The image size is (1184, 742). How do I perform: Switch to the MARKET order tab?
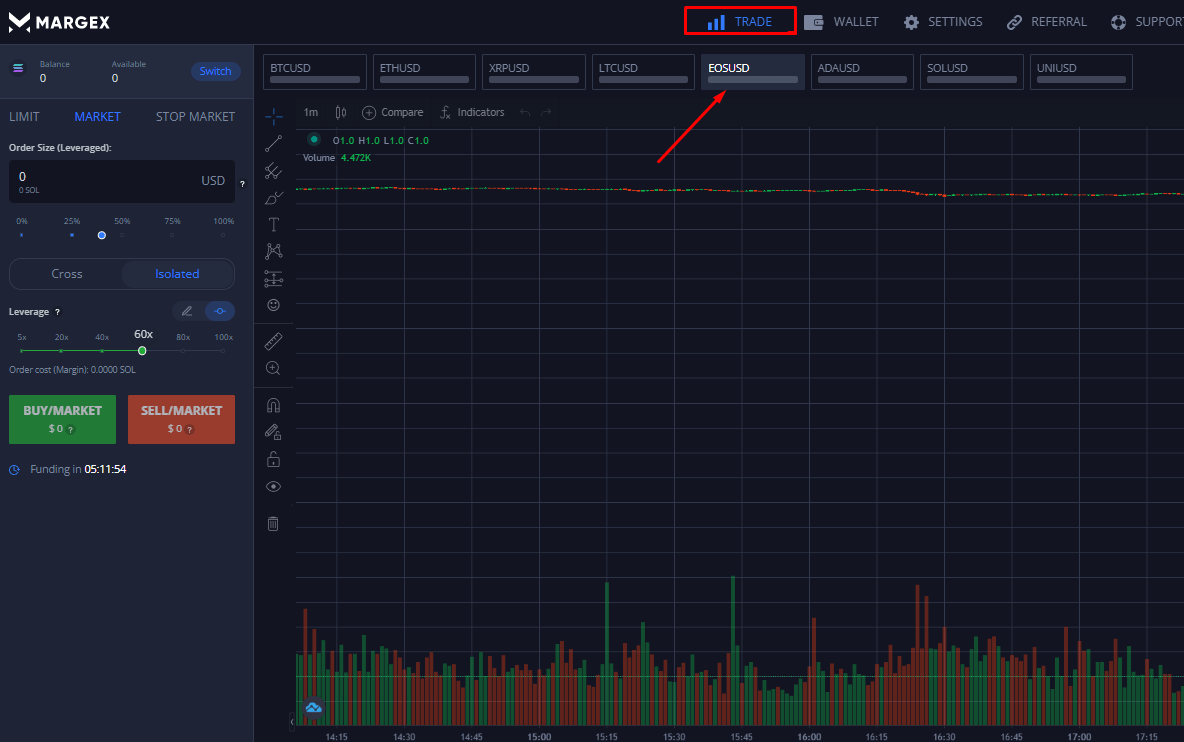point(97,117)
